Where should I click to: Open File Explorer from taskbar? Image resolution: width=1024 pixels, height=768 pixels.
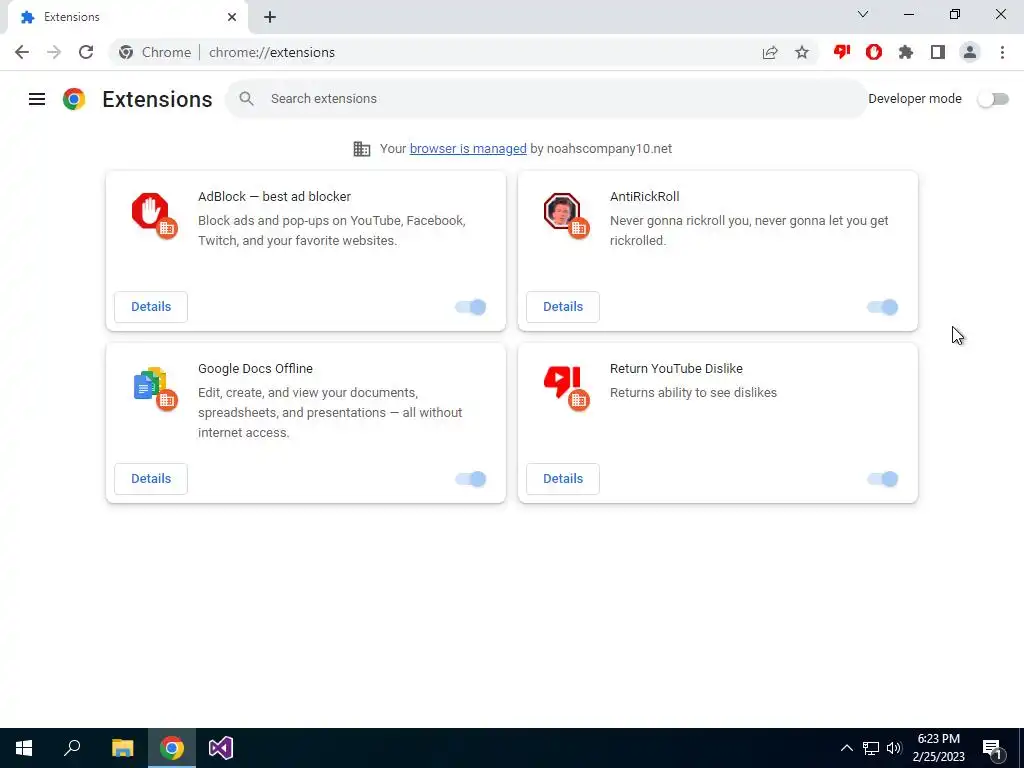(122, 748)
